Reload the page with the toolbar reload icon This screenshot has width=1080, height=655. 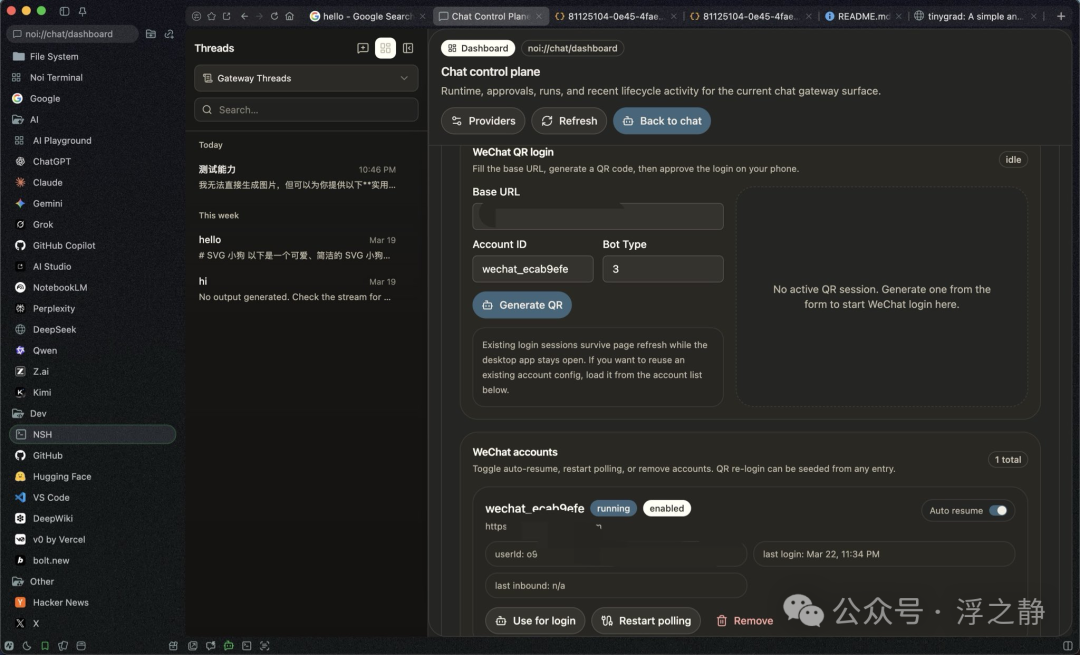click(x=274, y=16)
